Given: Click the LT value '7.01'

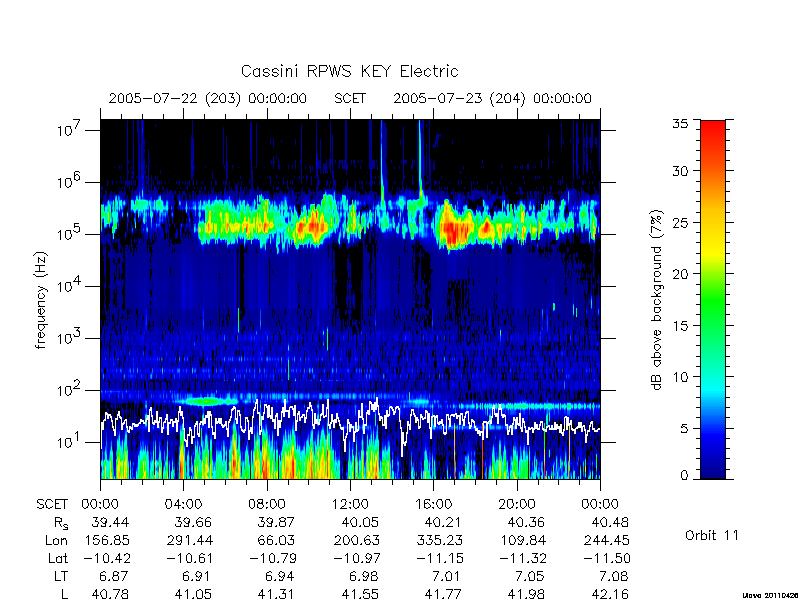Looking at the screenshot, I should tap(447, 576).
